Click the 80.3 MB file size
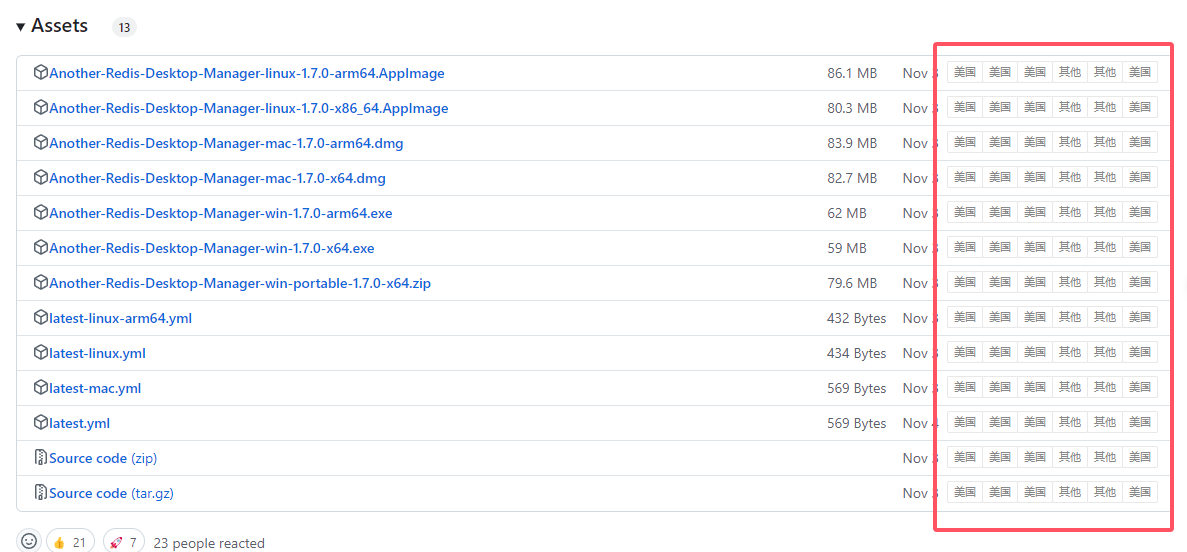Viewport: 1187px width, 552px height. click(852, 108)
